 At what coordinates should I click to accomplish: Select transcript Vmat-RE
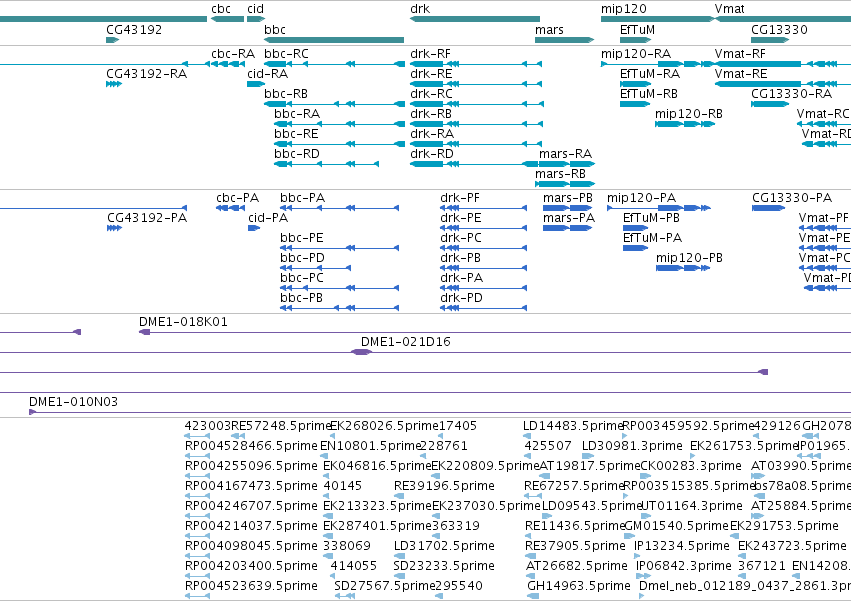pos(783,84)
